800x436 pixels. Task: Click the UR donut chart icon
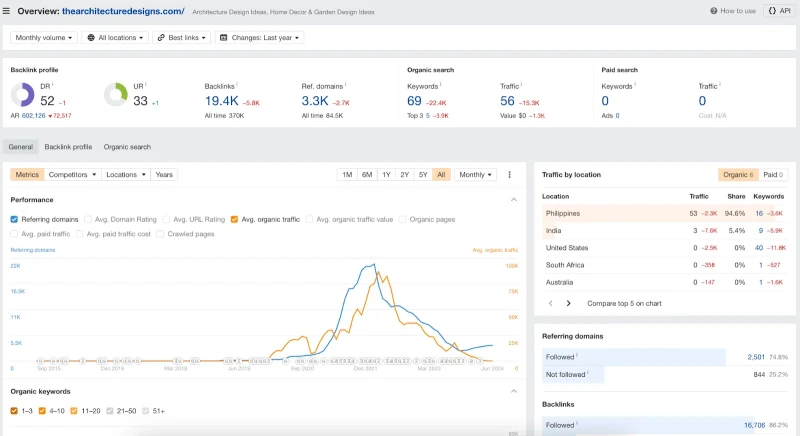click(x=116, y=95)
